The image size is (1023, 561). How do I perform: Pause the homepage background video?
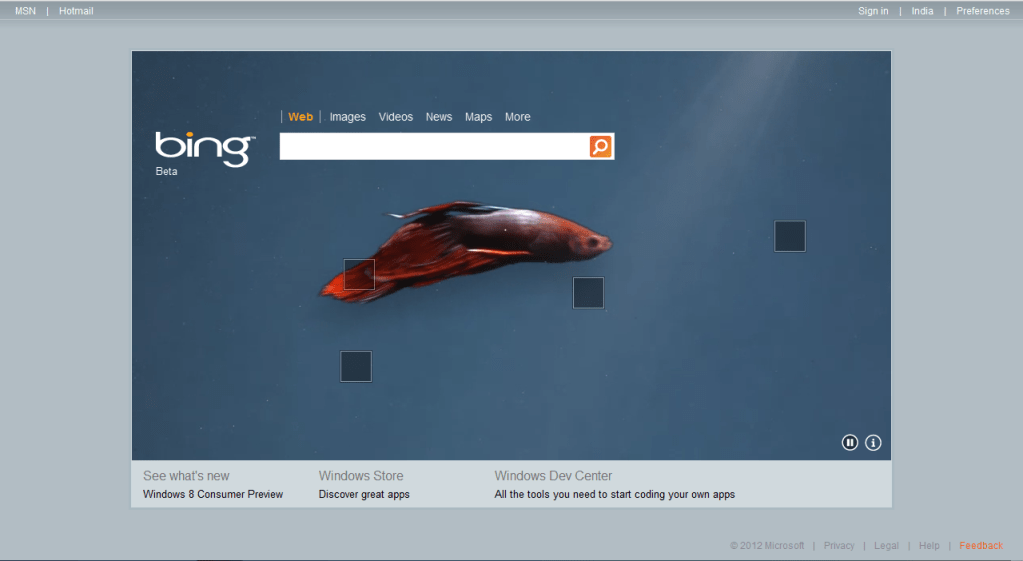tap(849, 442)
